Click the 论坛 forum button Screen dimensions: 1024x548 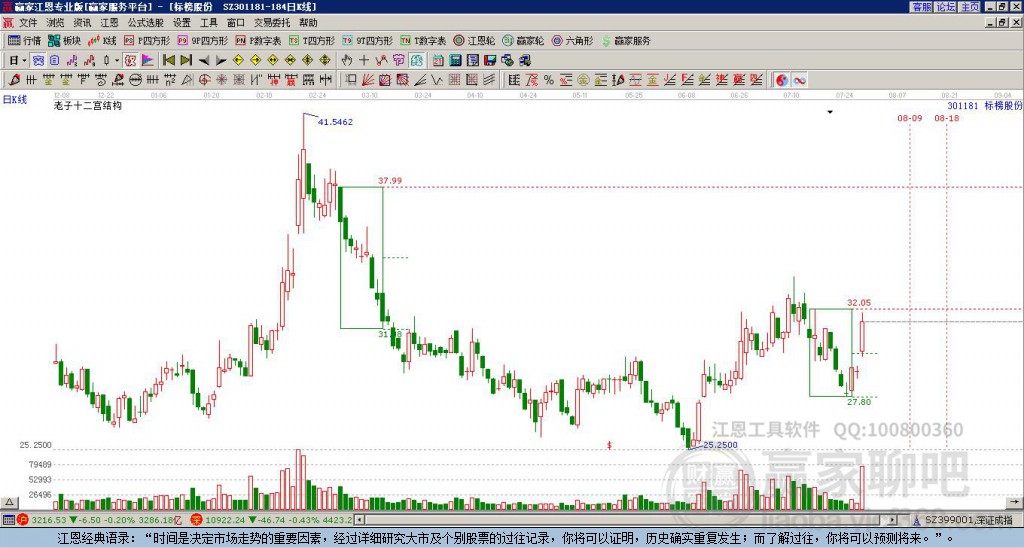946,7
